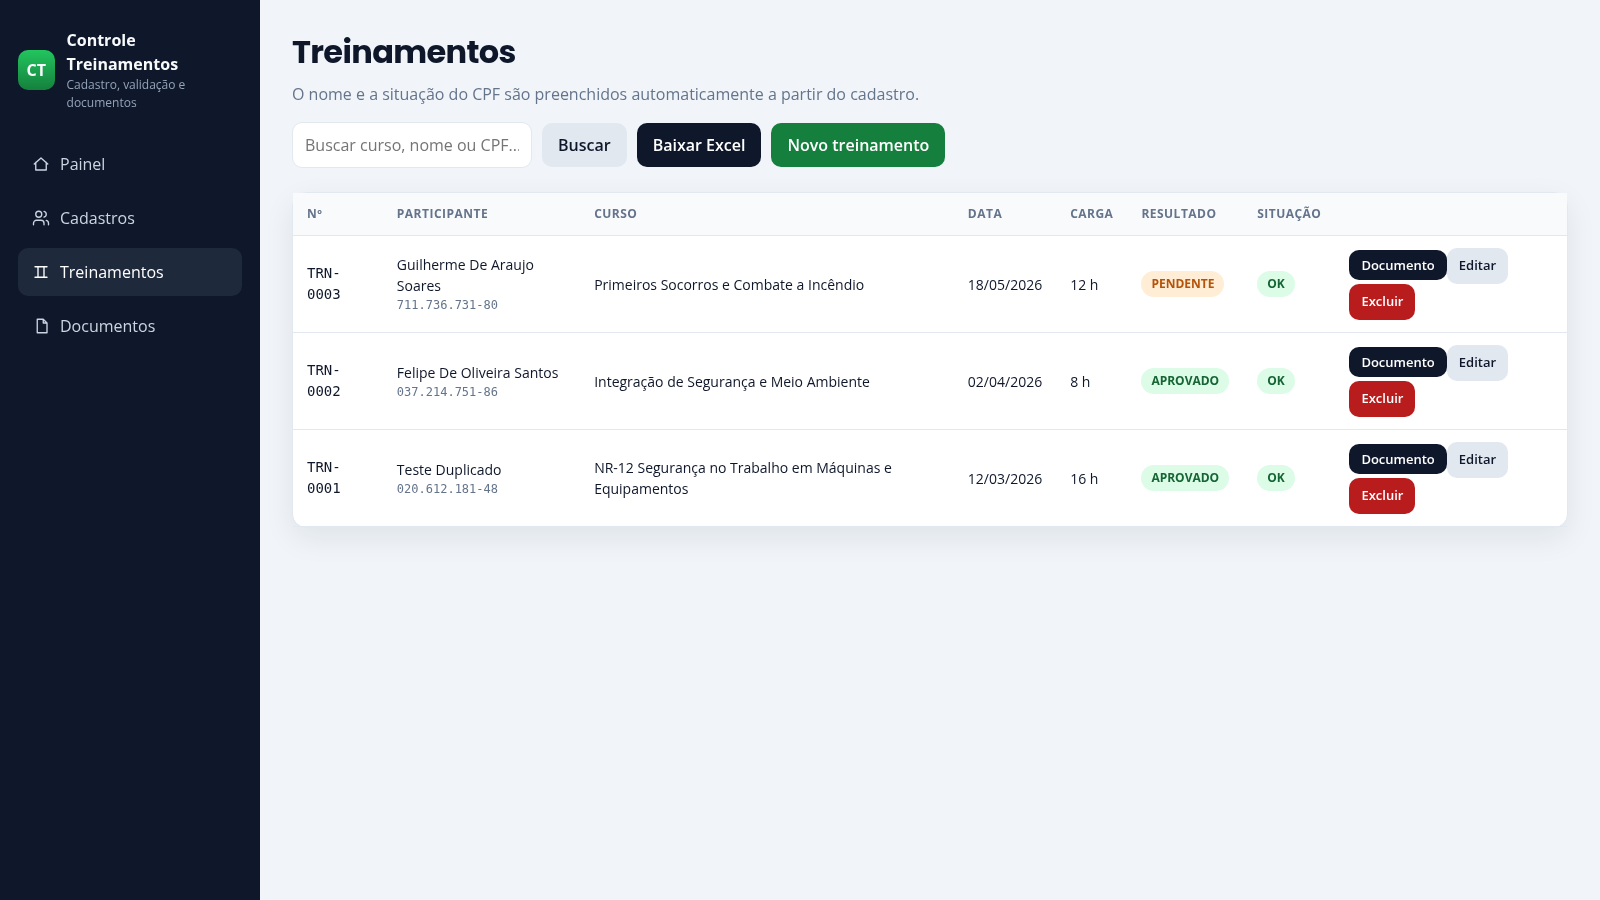Focus the search field for curso, nome or CPF

412,145
